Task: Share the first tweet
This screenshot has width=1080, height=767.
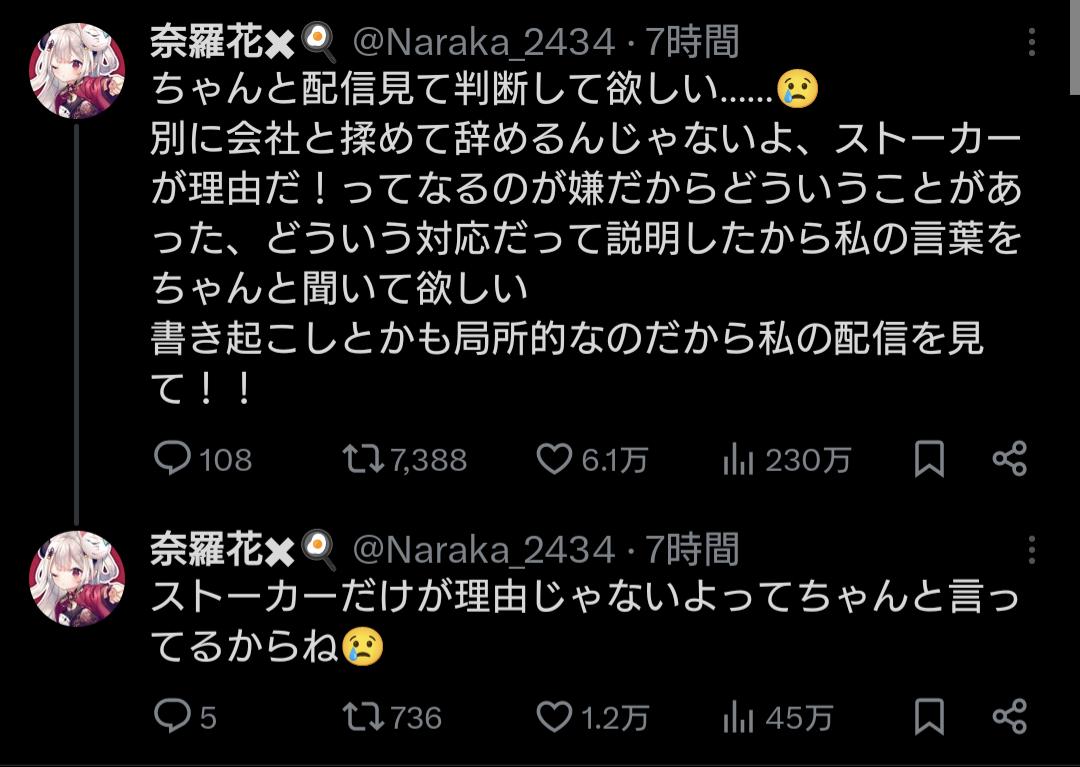Action: (1009, 459)
